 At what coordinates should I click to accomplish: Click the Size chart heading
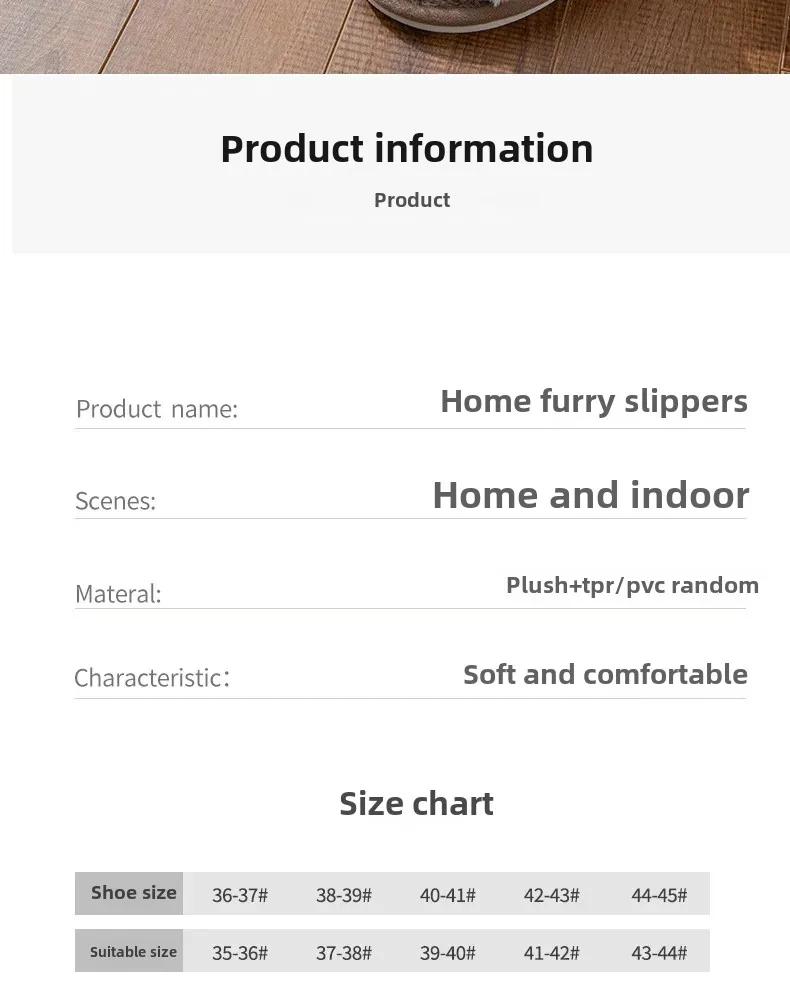(416, 804)
